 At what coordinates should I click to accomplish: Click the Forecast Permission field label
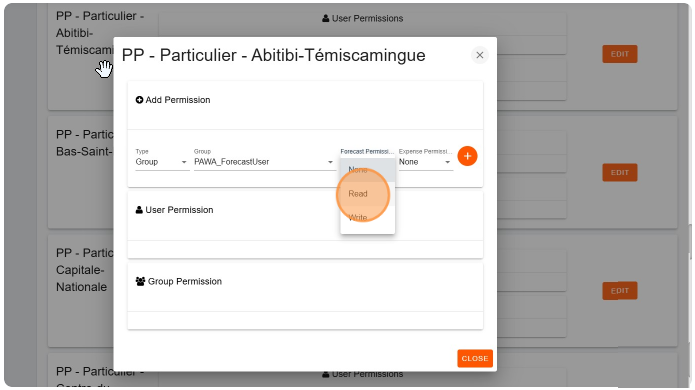[x=367, y=152]
